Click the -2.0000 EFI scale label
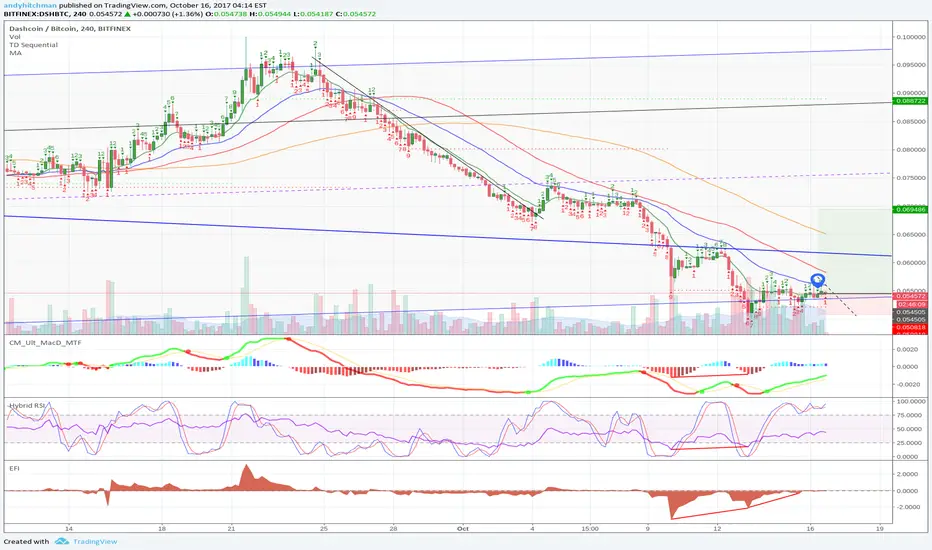 (910, 507)
